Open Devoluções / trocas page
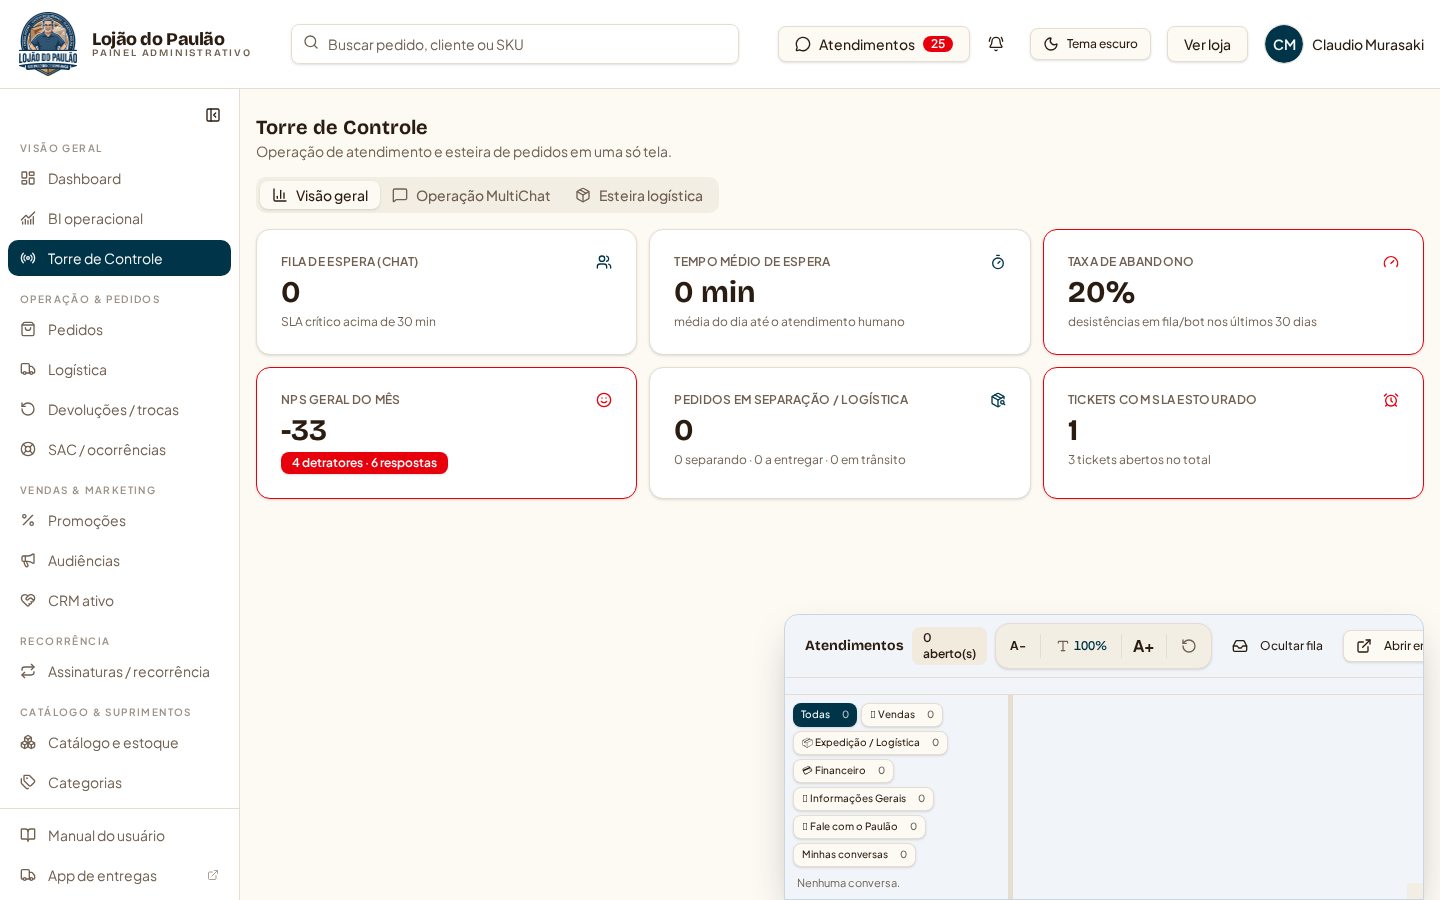 [119, 409]
